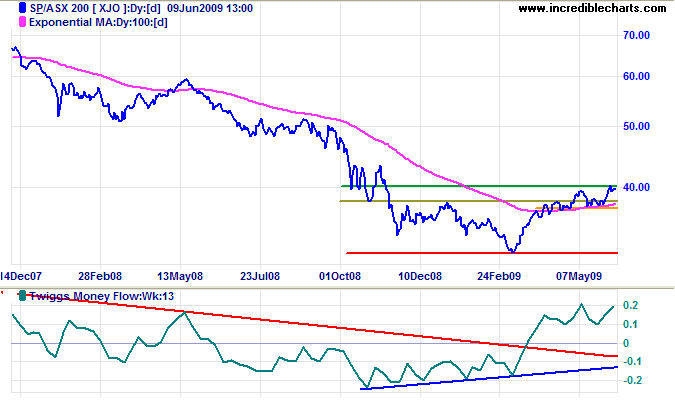This screenshot has height=400, width=675.
Task: Click the -0.2 money flow axis label
Action: coord(631,380)
